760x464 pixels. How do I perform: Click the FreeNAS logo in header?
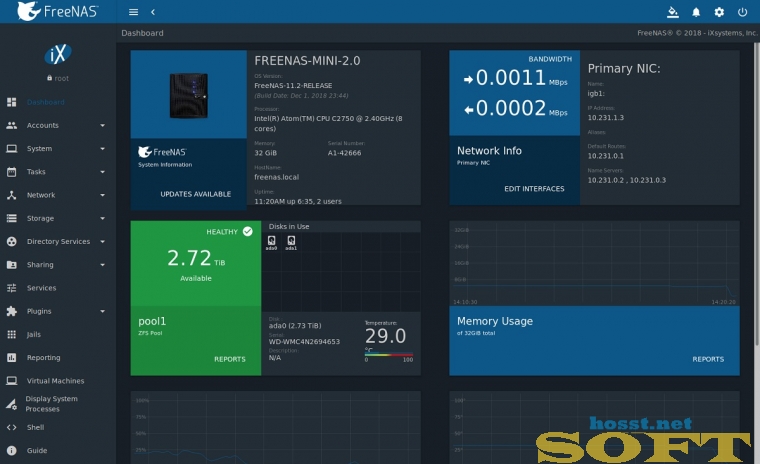click(58, 11)
